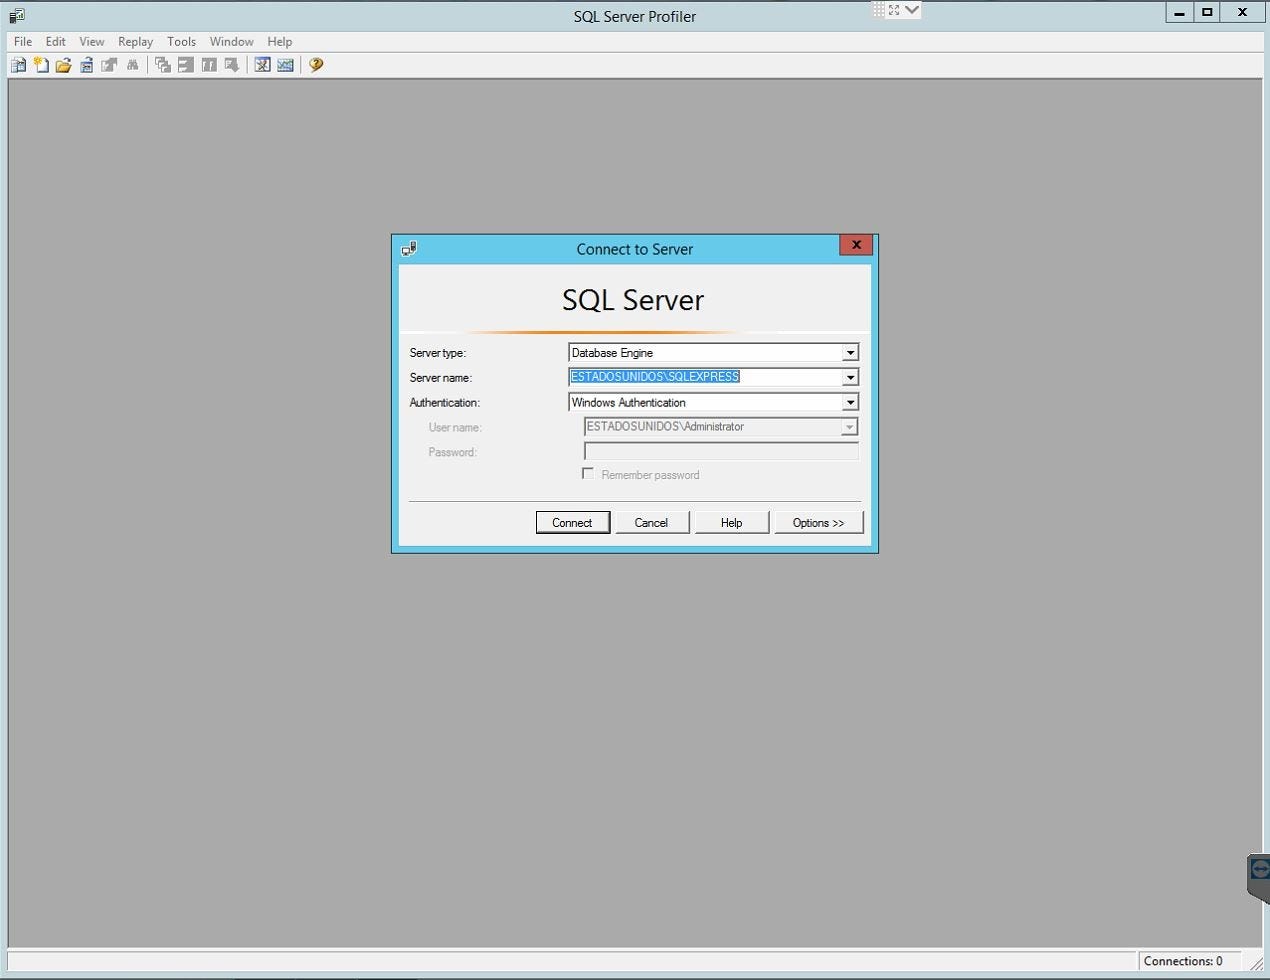Click the Open Trace Table toolbar icon
Screen dimensions: 1270x980
coord(87,65)
